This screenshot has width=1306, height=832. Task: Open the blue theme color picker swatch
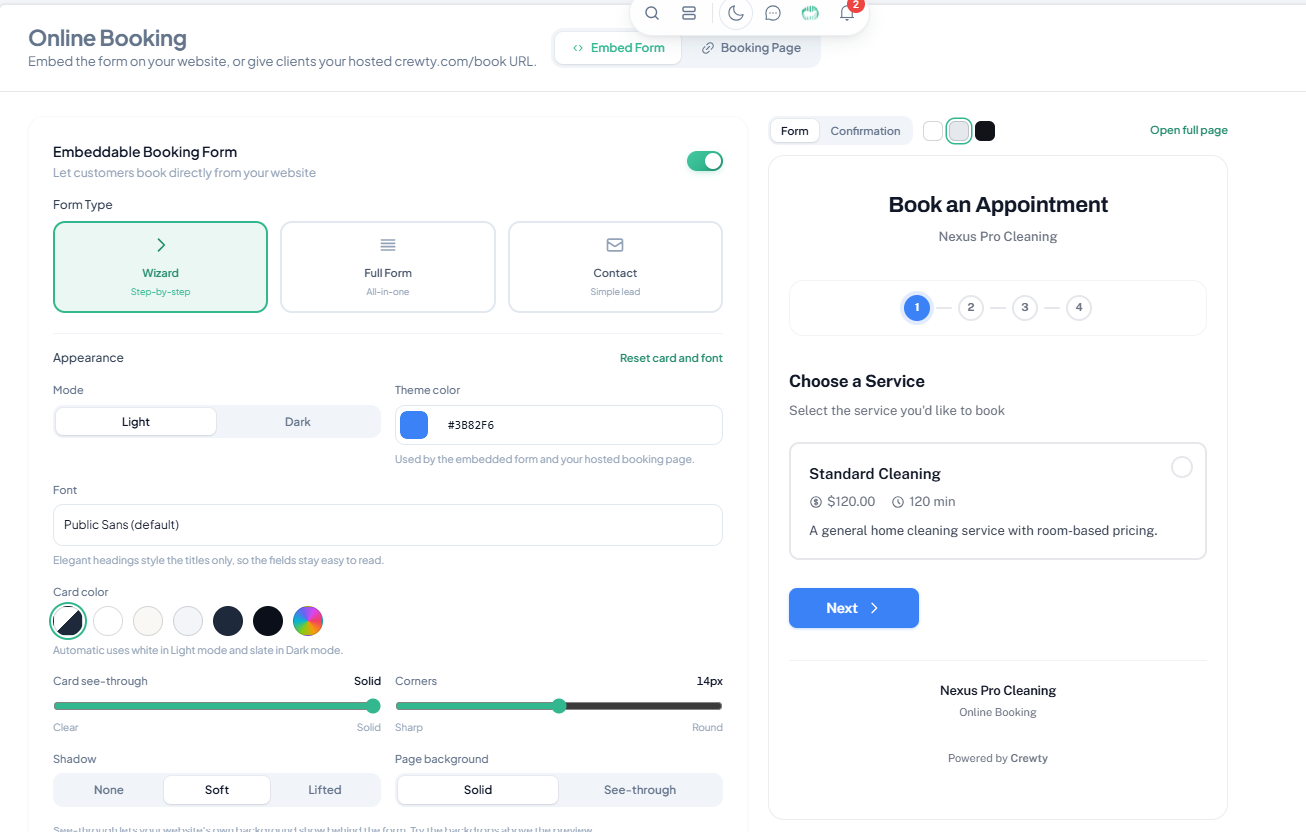point(414,425)
